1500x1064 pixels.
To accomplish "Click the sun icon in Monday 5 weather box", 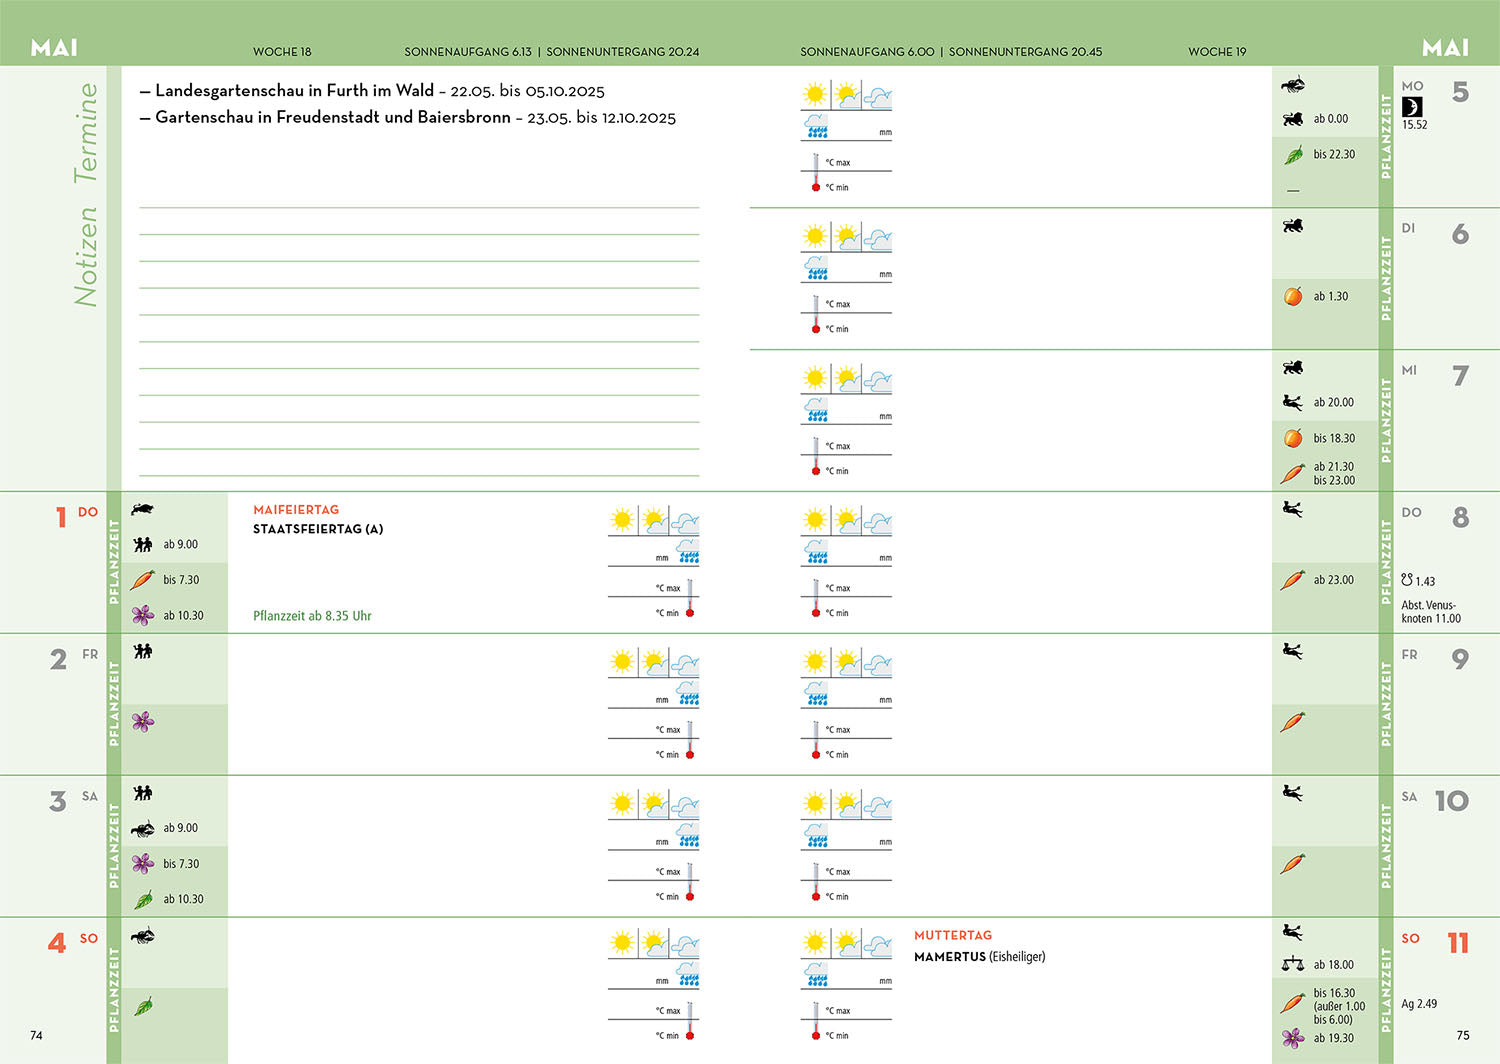I will 815,95.
